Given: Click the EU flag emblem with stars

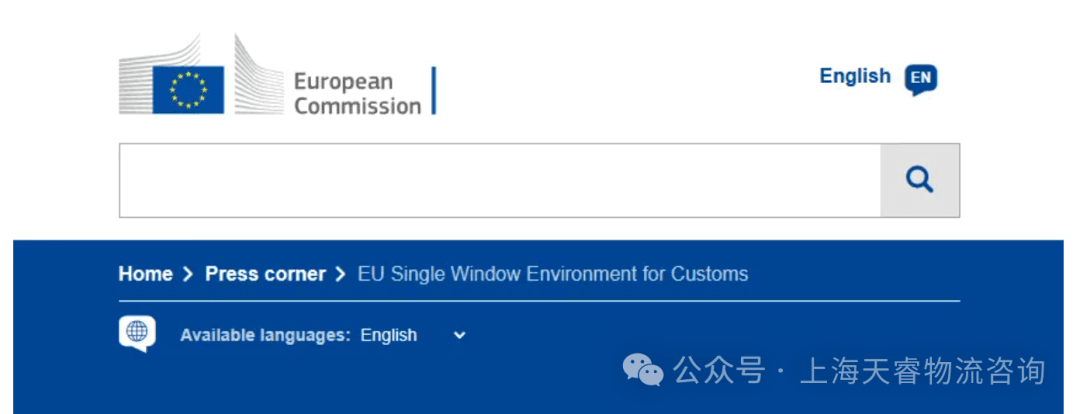Looking at the screenshot, I should [187, 89].
